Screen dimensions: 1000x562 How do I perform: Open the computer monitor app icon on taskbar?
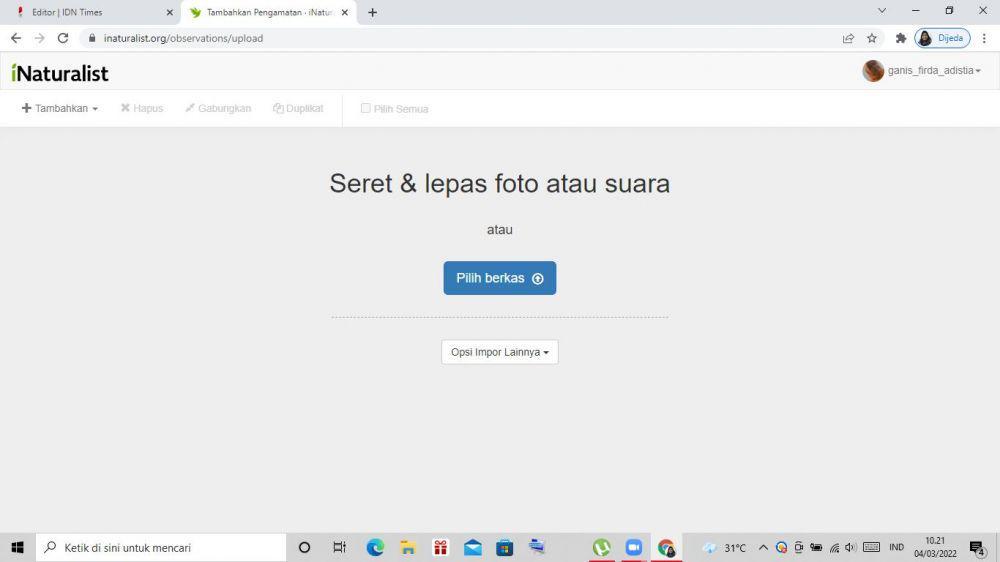click(537, 547)
